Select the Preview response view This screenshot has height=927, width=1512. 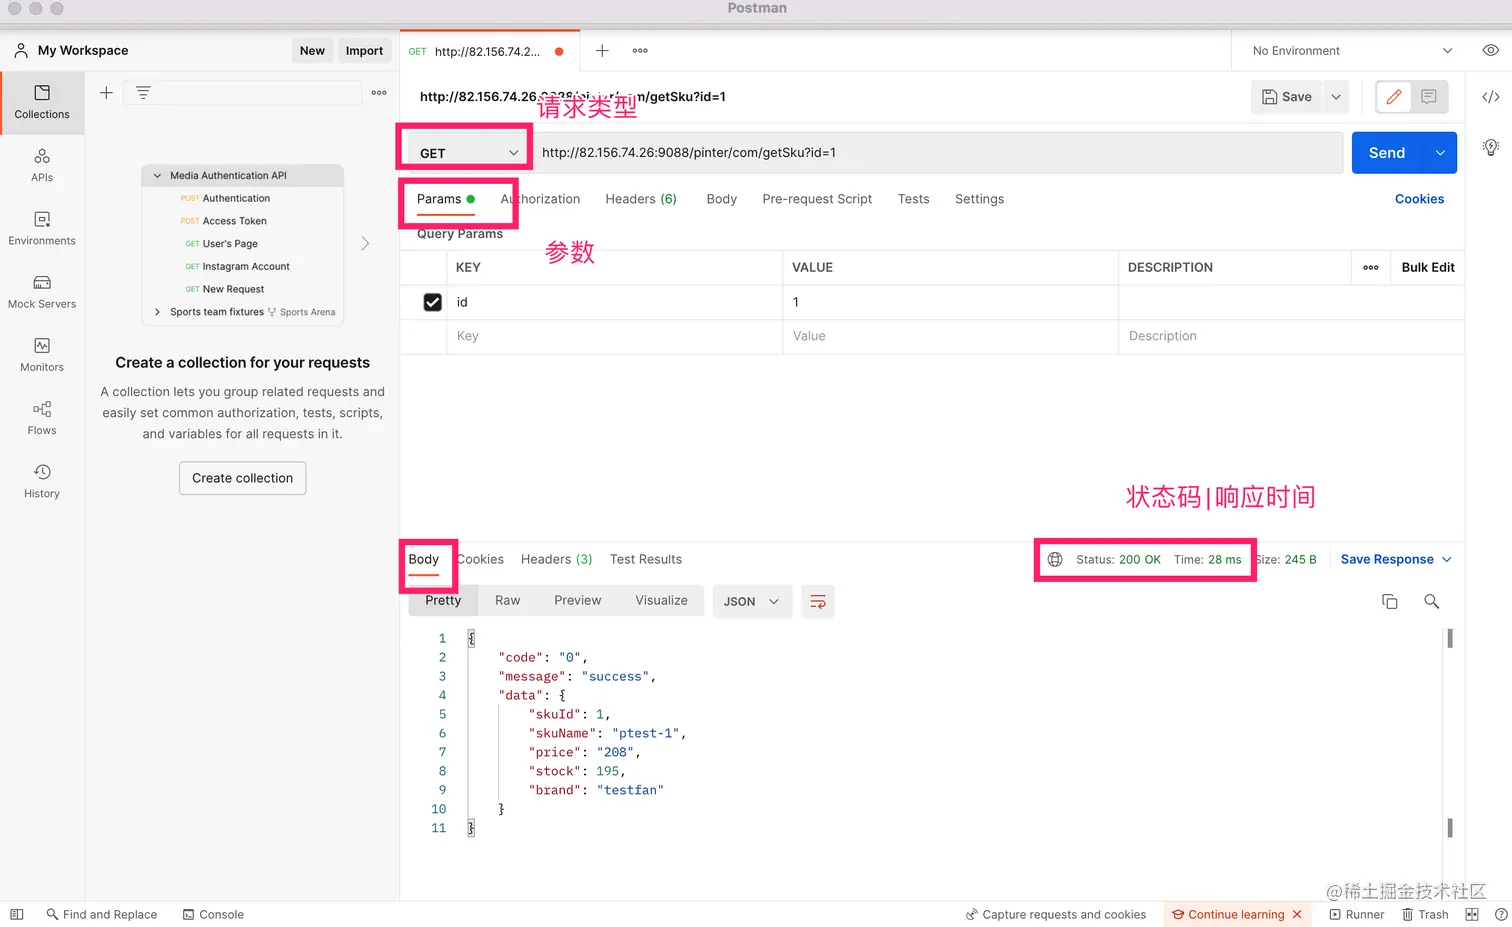tap(577, 601)
